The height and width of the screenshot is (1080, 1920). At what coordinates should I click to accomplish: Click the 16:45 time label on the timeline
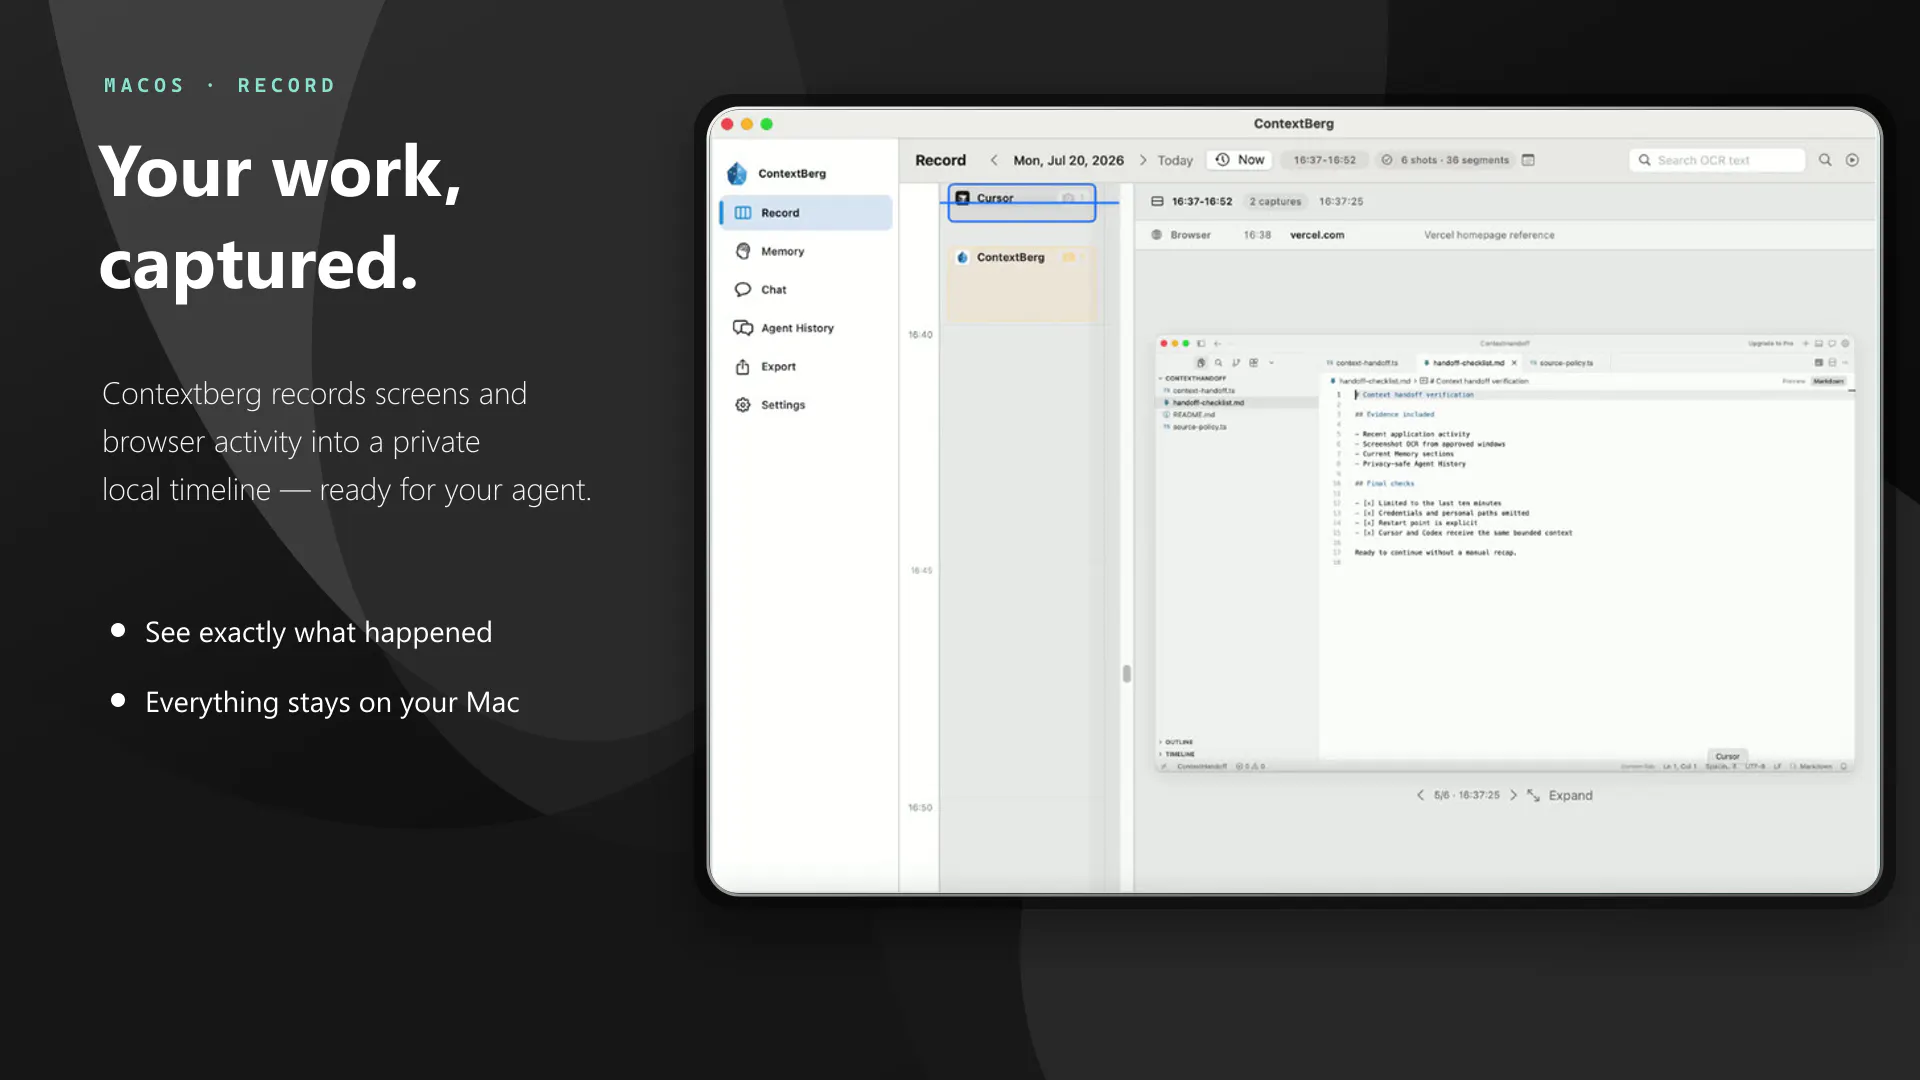tap(921, 571)
